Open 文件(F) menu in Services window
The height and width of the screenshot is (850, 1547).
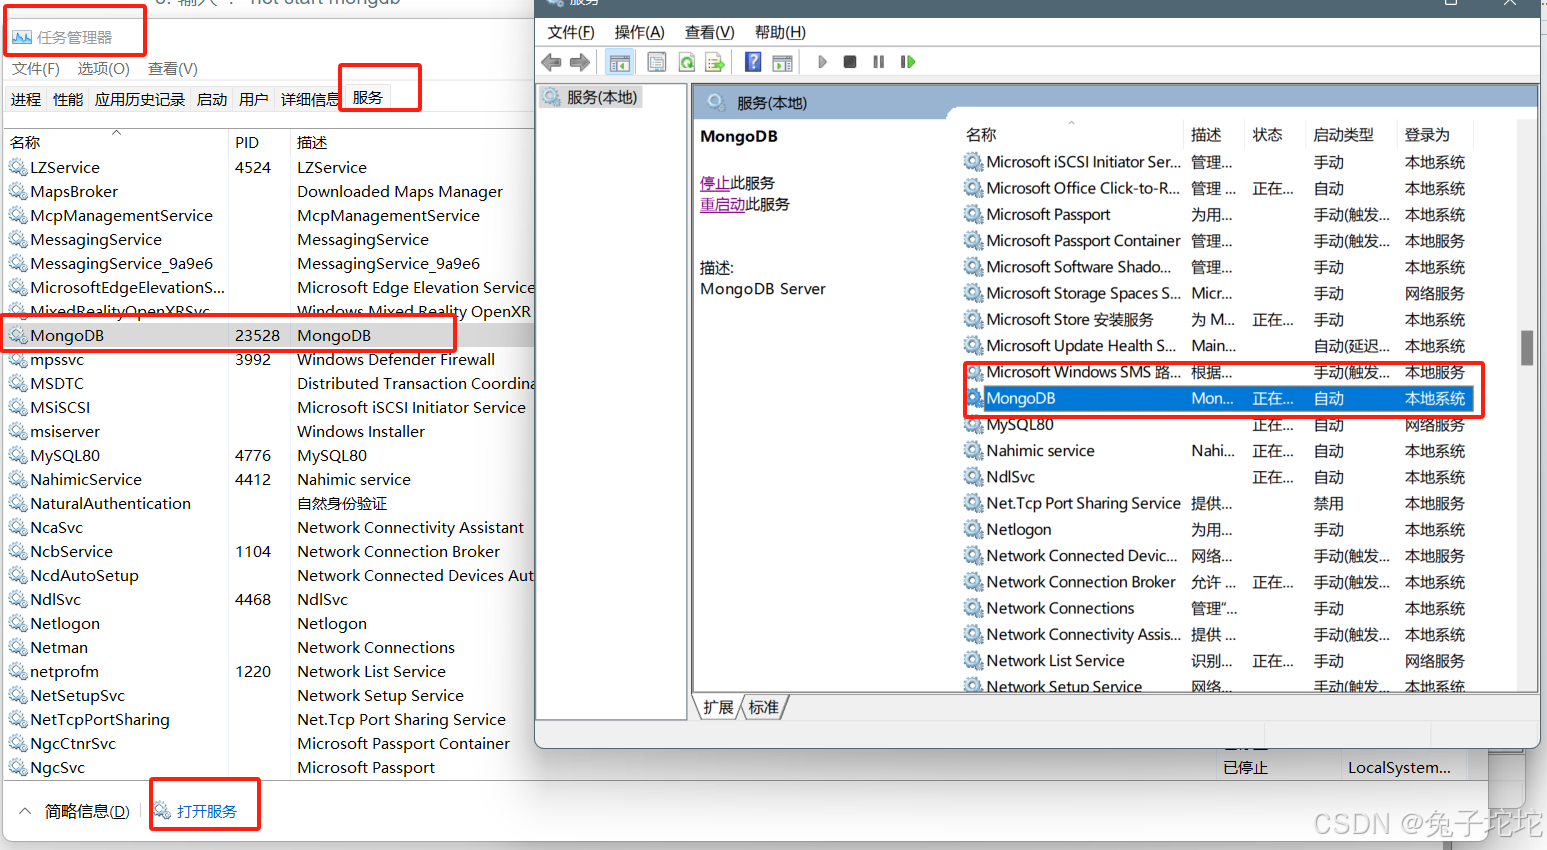571,32
